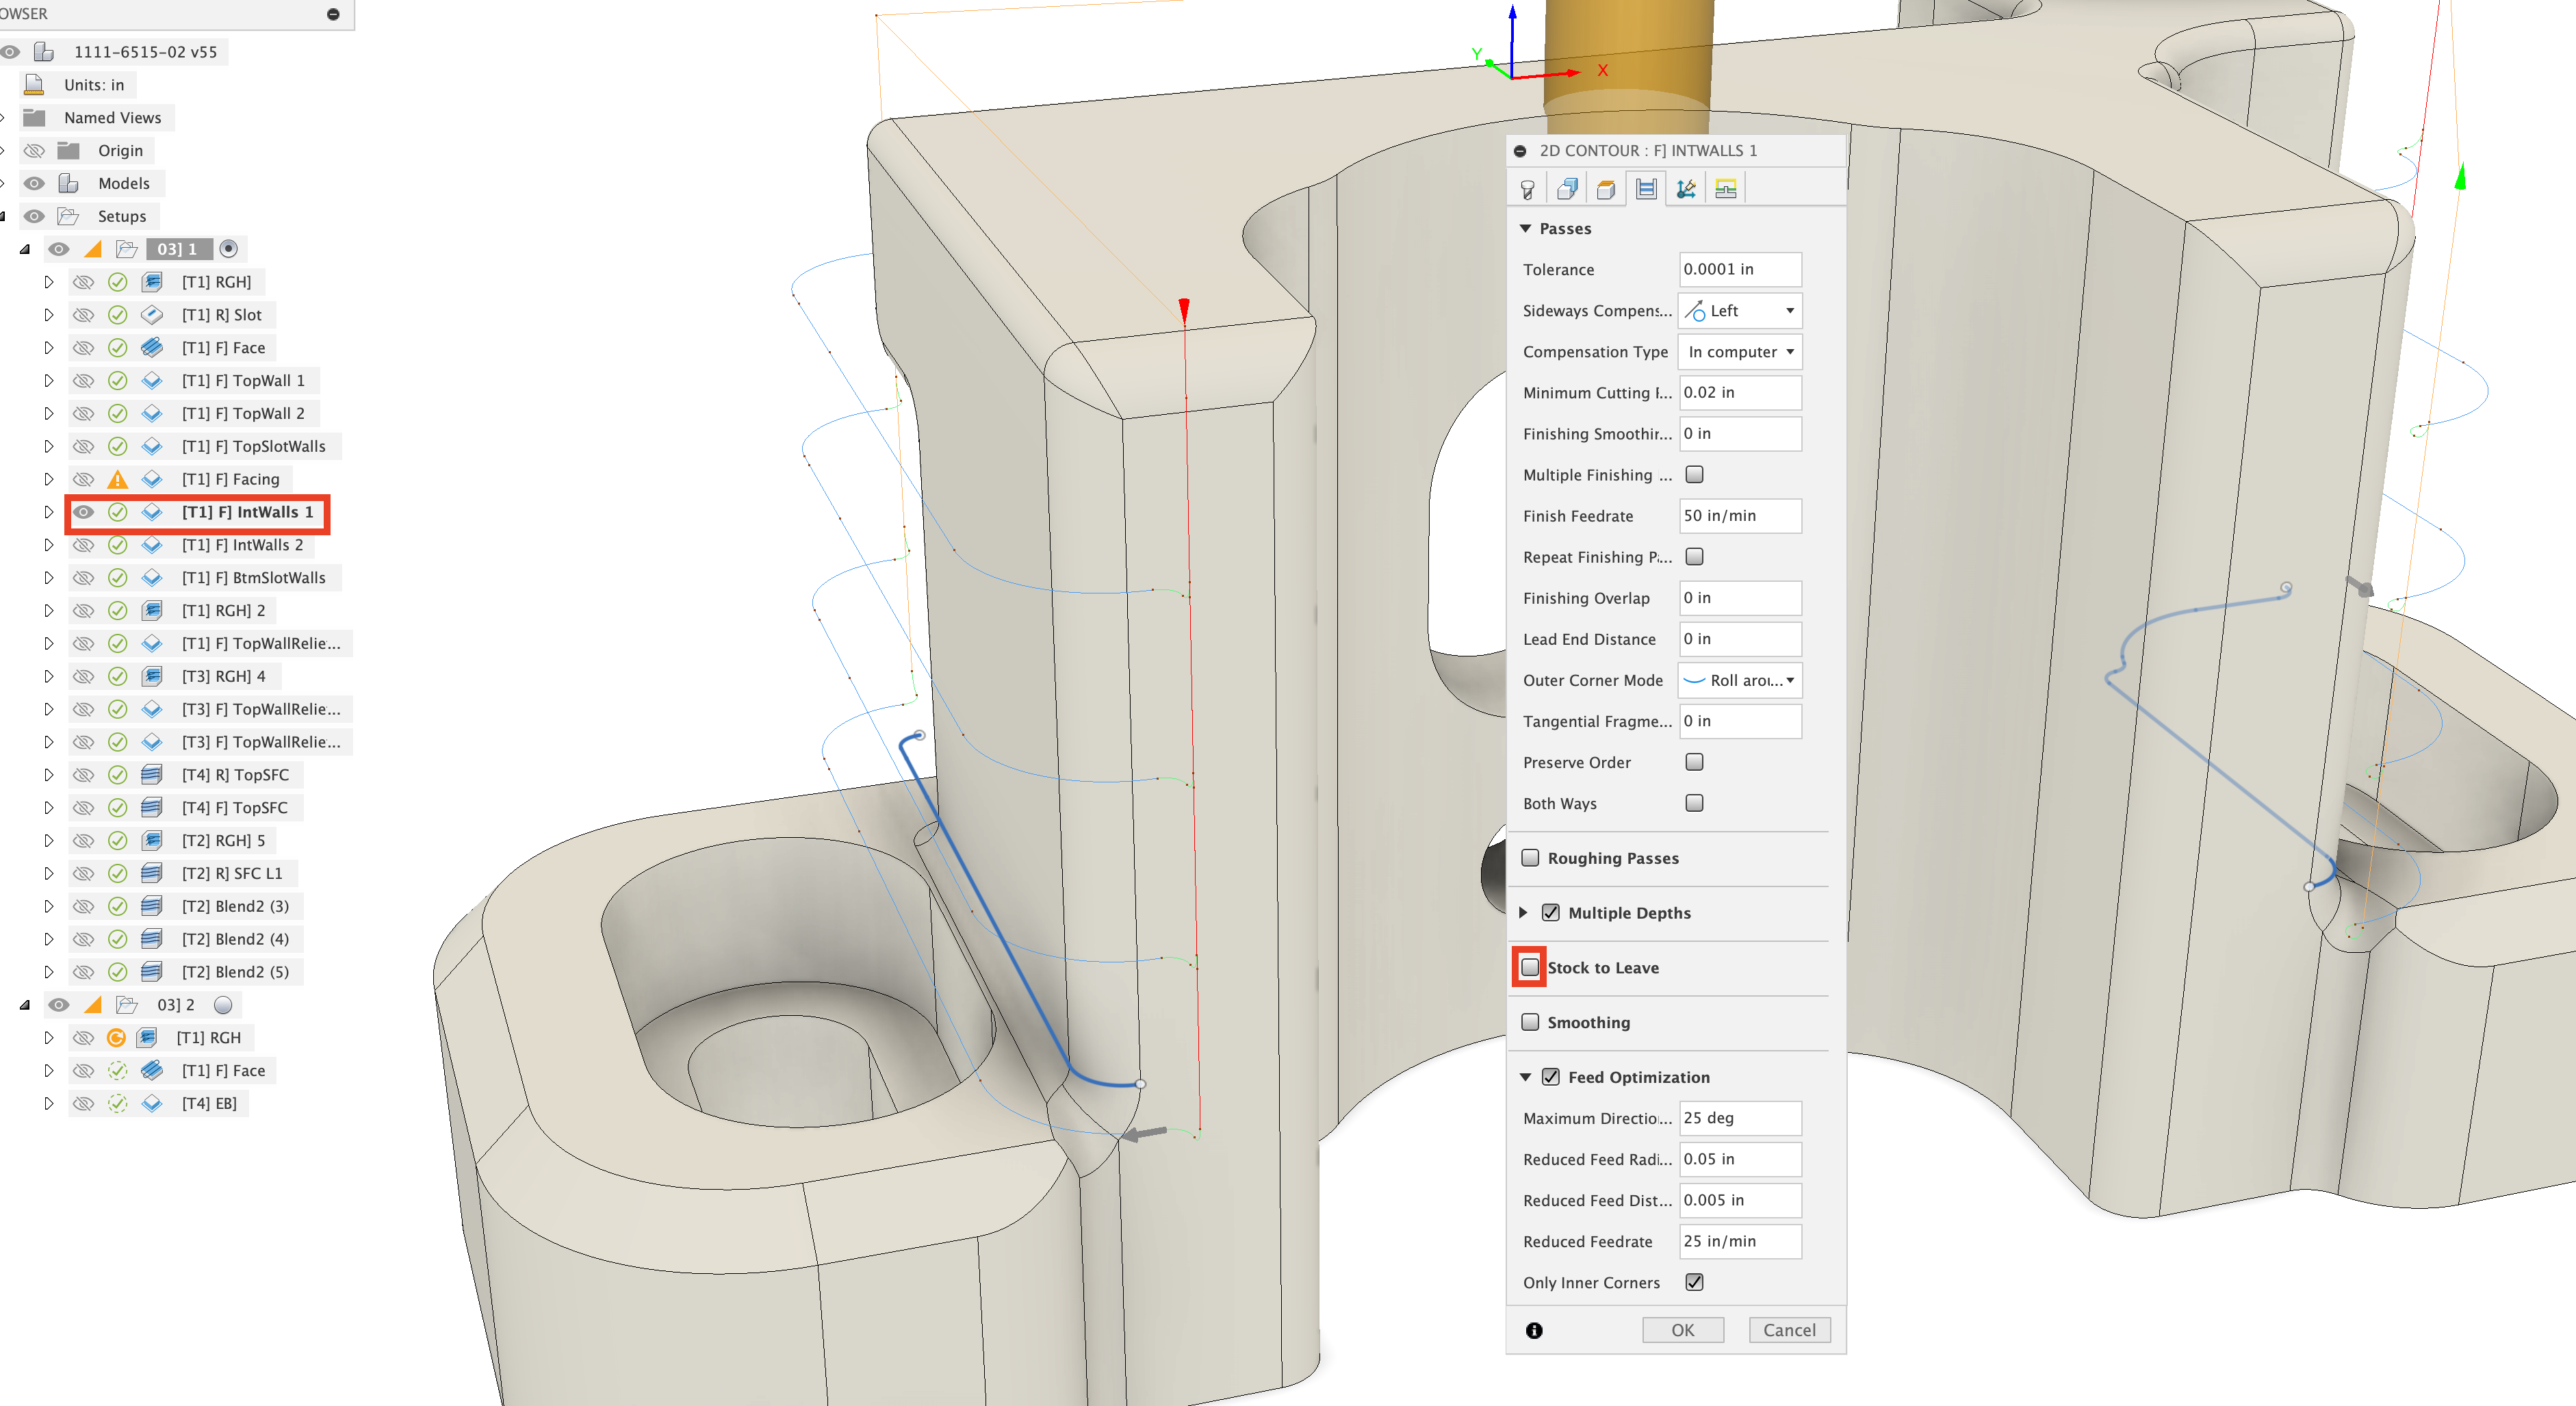2576x1406 pixels.
Task: Check the Roughing Passes option
Action: click(x=1530, y=858)
